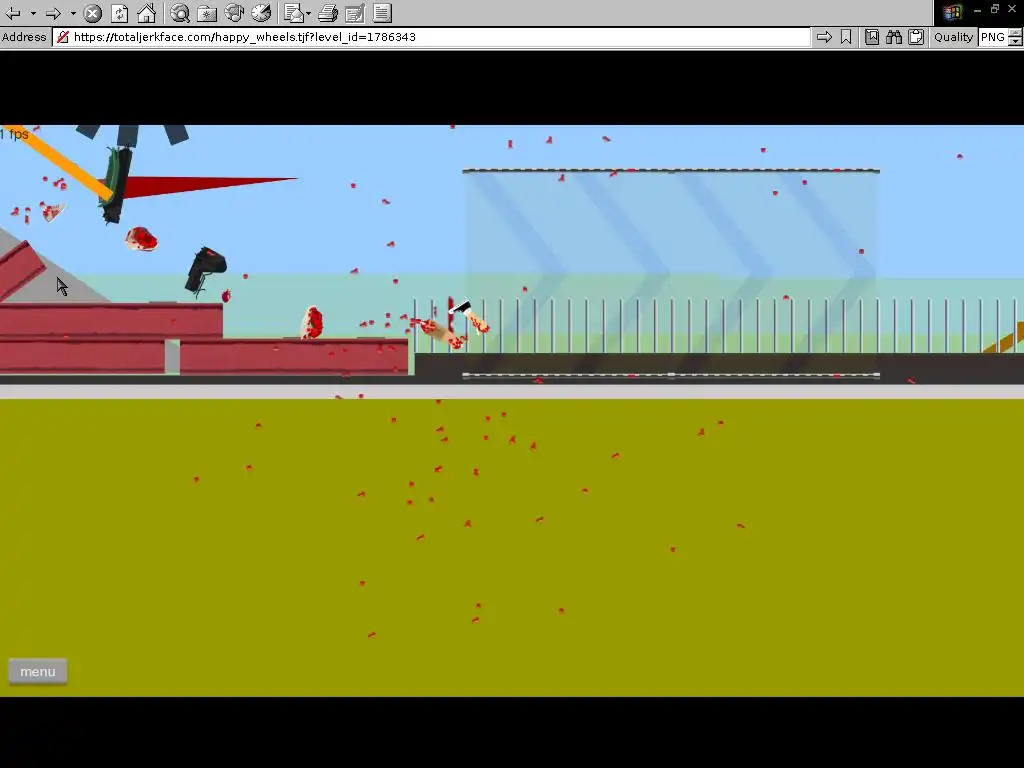Go to the Home page icon
The width and height of the screenshot is (1024, 768).
[x=146, y=13]
